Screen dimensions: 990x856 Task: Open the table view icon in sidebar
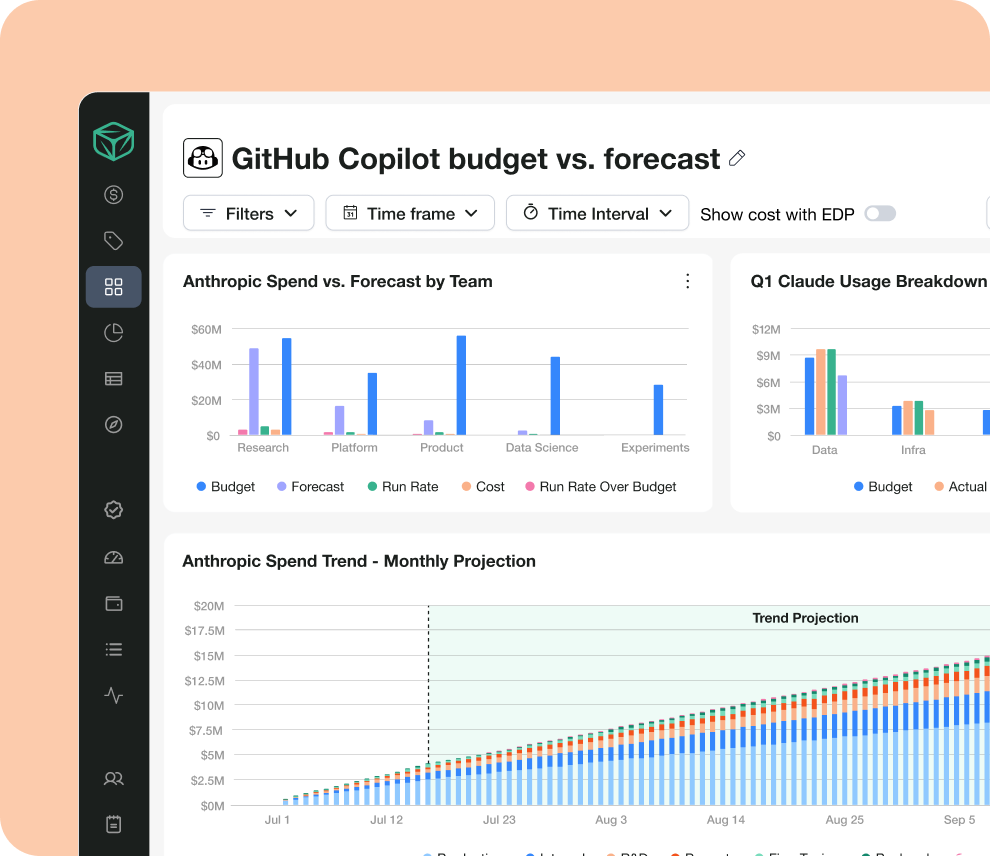(x=114, y=379)
